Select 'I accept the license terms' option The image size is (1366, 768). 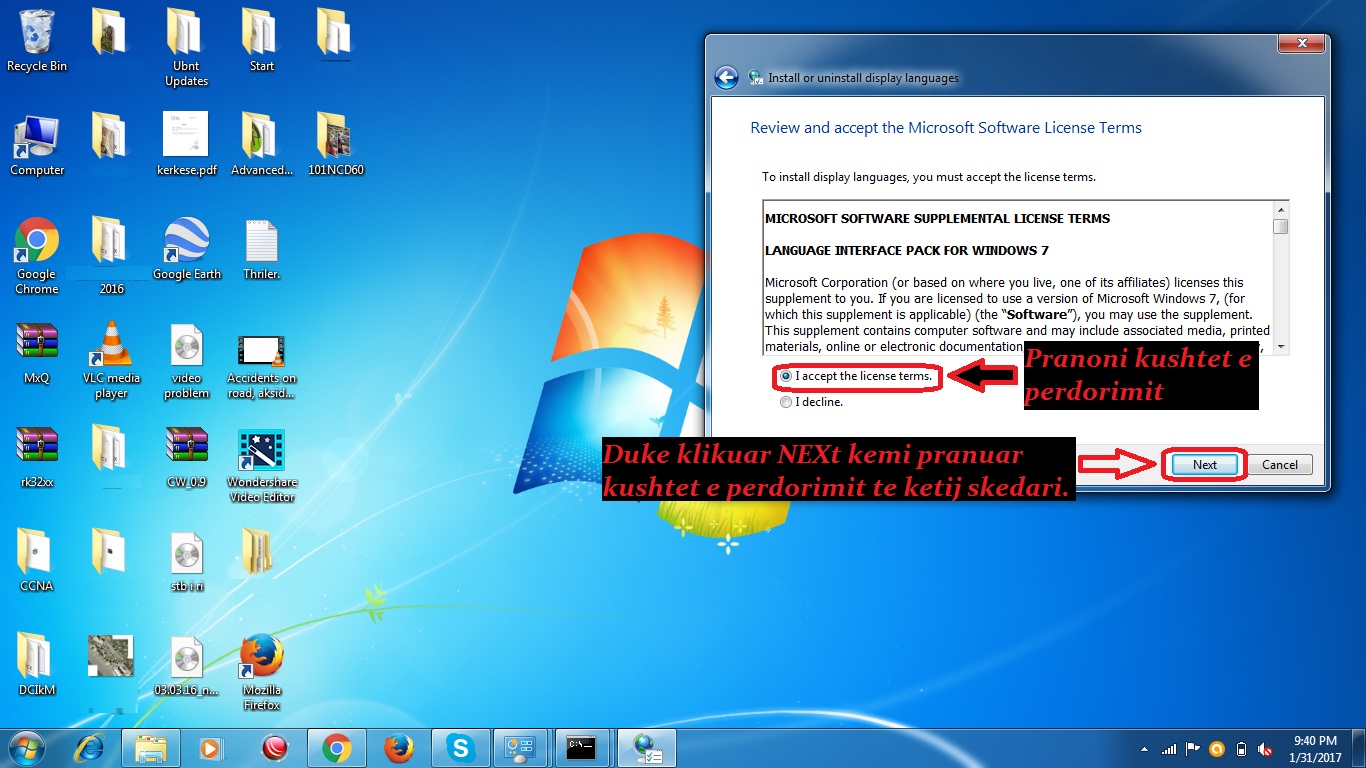point(856,376)
